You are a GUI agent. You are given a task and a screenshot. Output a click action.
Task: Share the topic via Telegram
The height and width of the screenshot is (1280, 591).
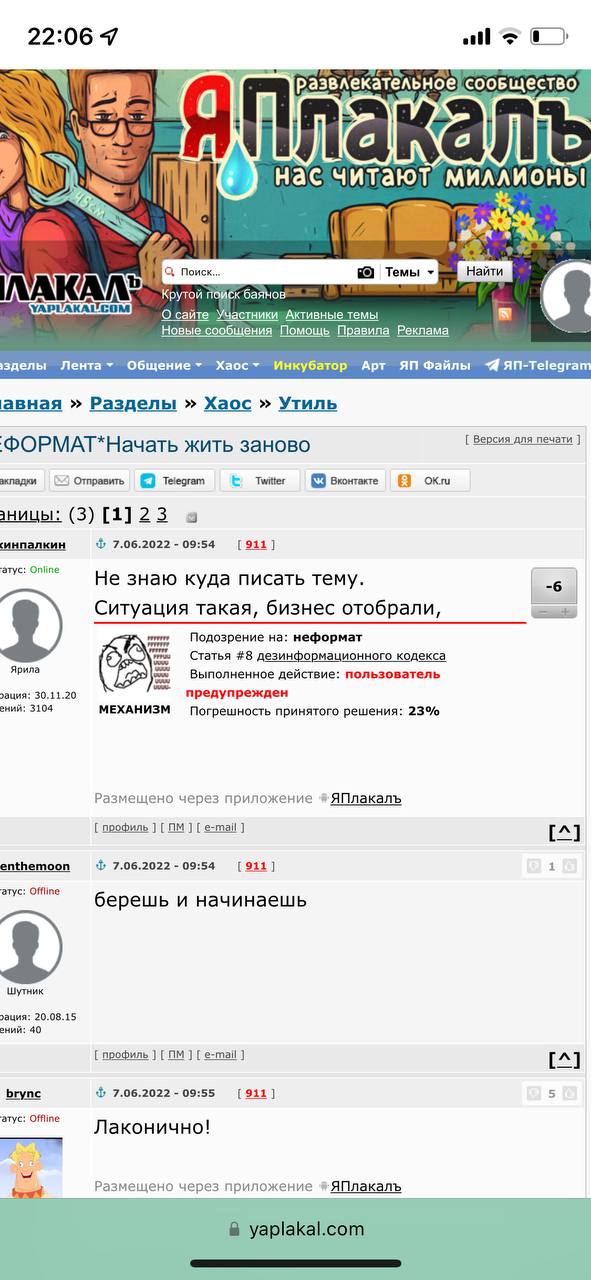pyautogui.click(x=174, y=481)
